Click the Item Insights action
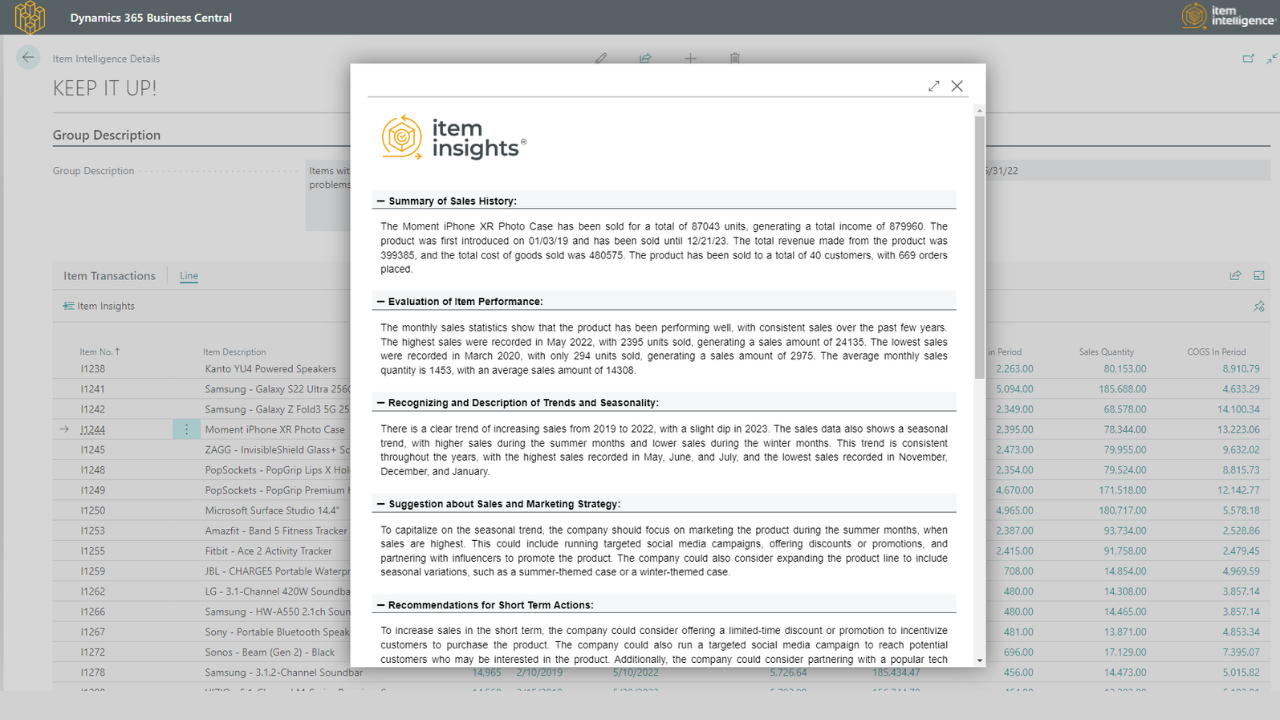 coord(98,306)
